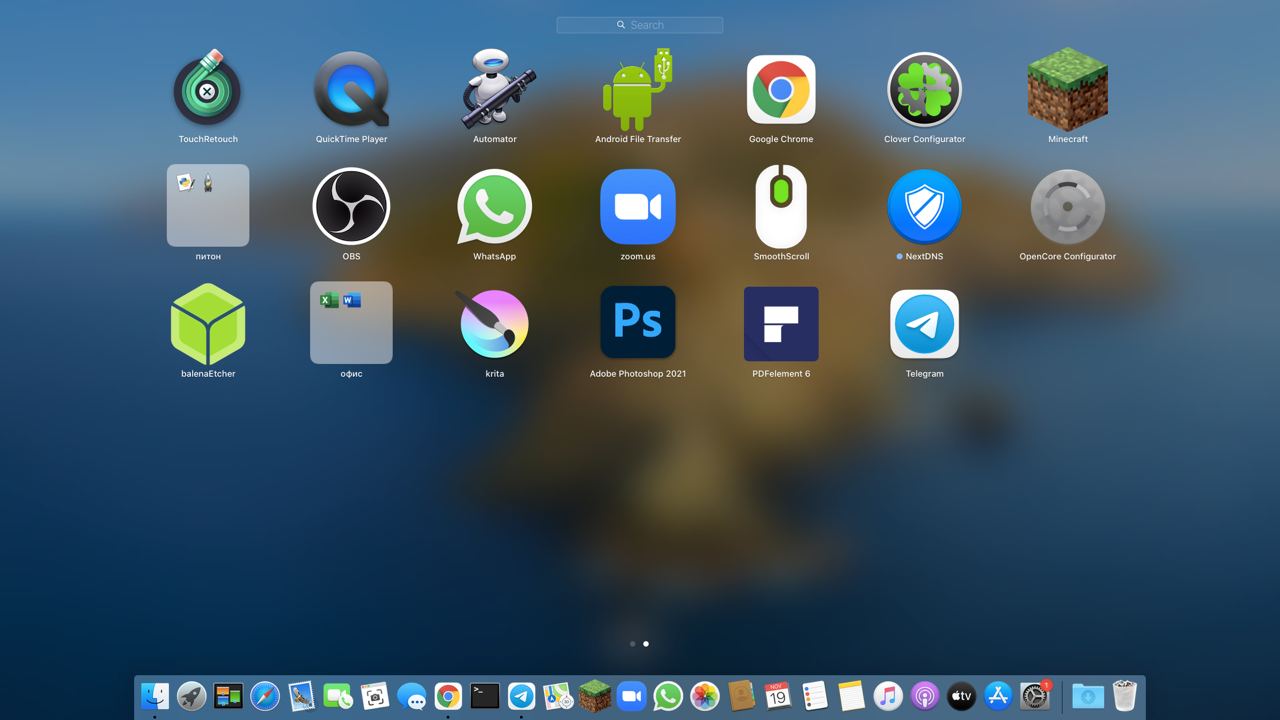Launch Safari from the Dock
Screen dimensions: 1280x720
pos(265,696)
